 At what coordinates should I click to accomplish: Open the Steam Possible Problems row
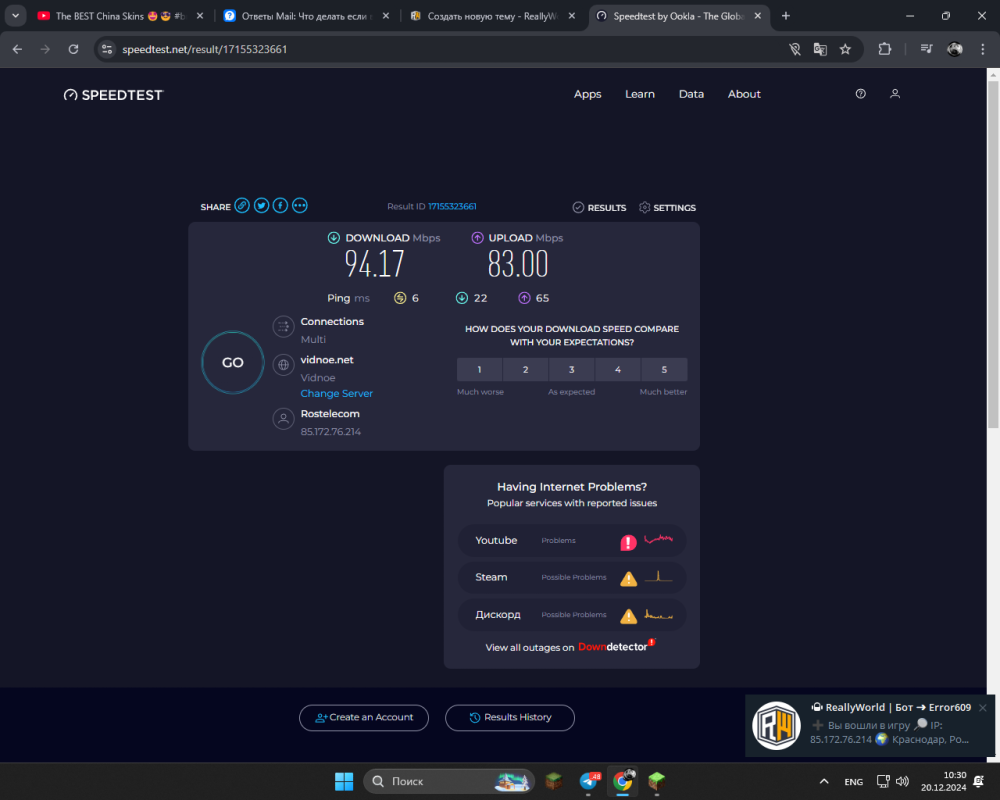(x=572, y=577)
